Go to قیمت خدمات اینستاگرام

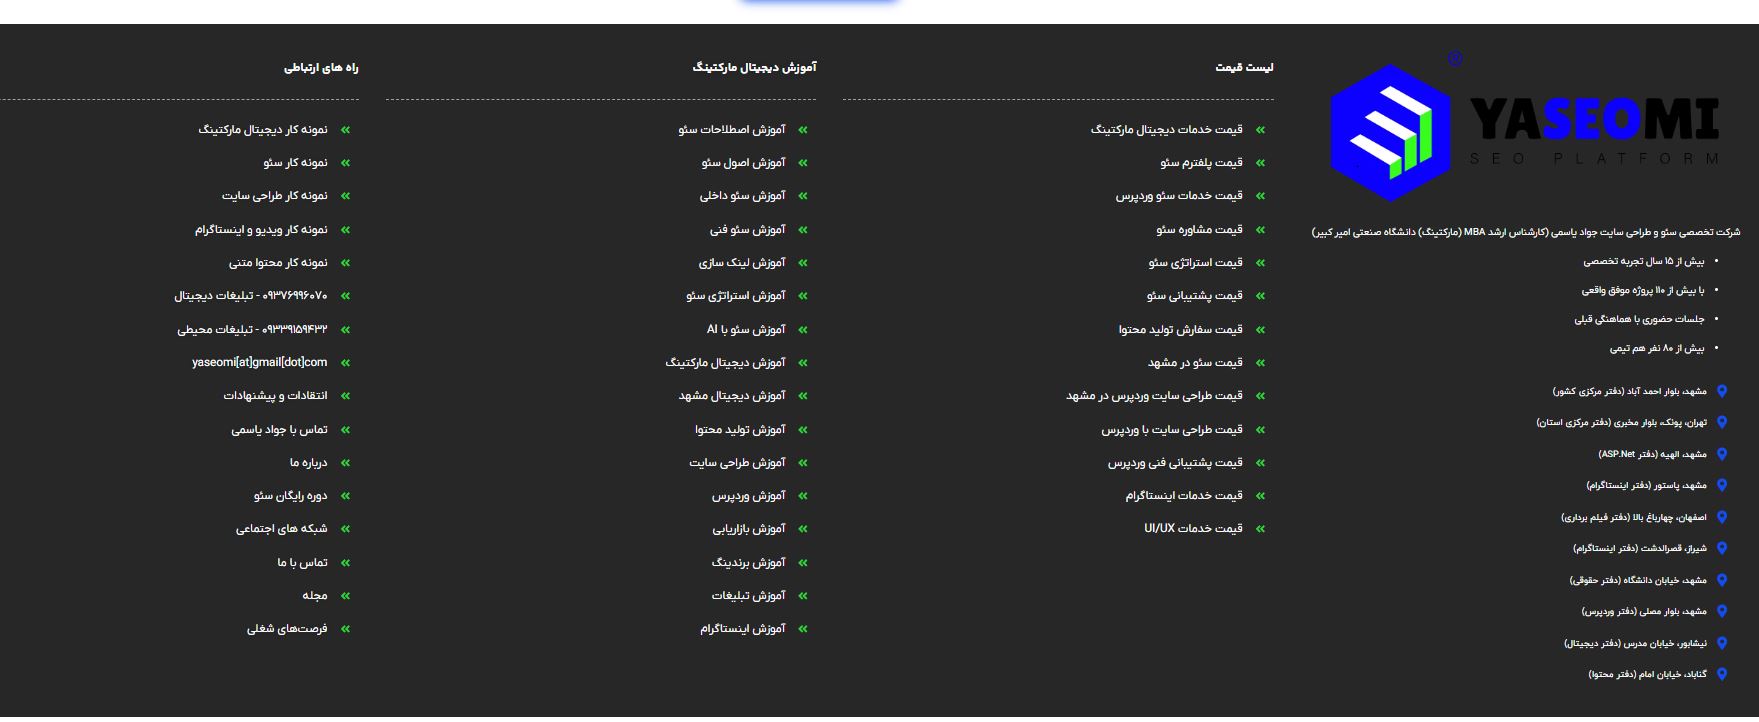(1184, 496)
